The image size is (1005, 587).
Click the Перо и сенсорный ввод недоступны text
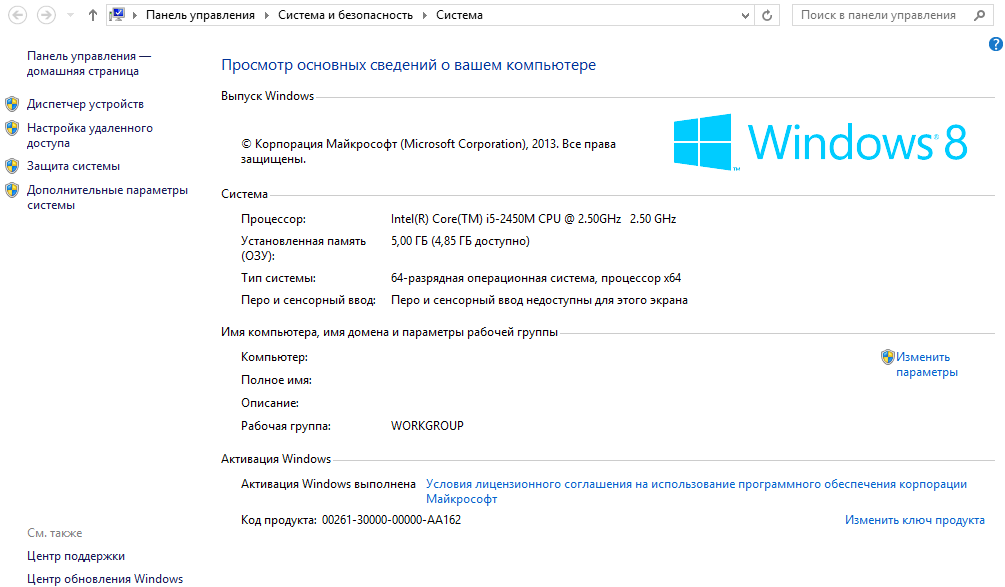tap(539, 301)
